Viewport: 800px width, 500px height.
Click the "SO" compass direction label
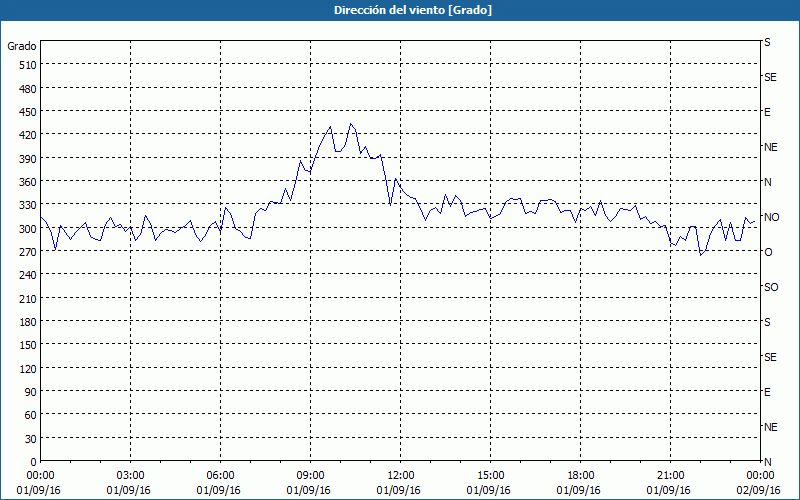(x=771, y=287)
